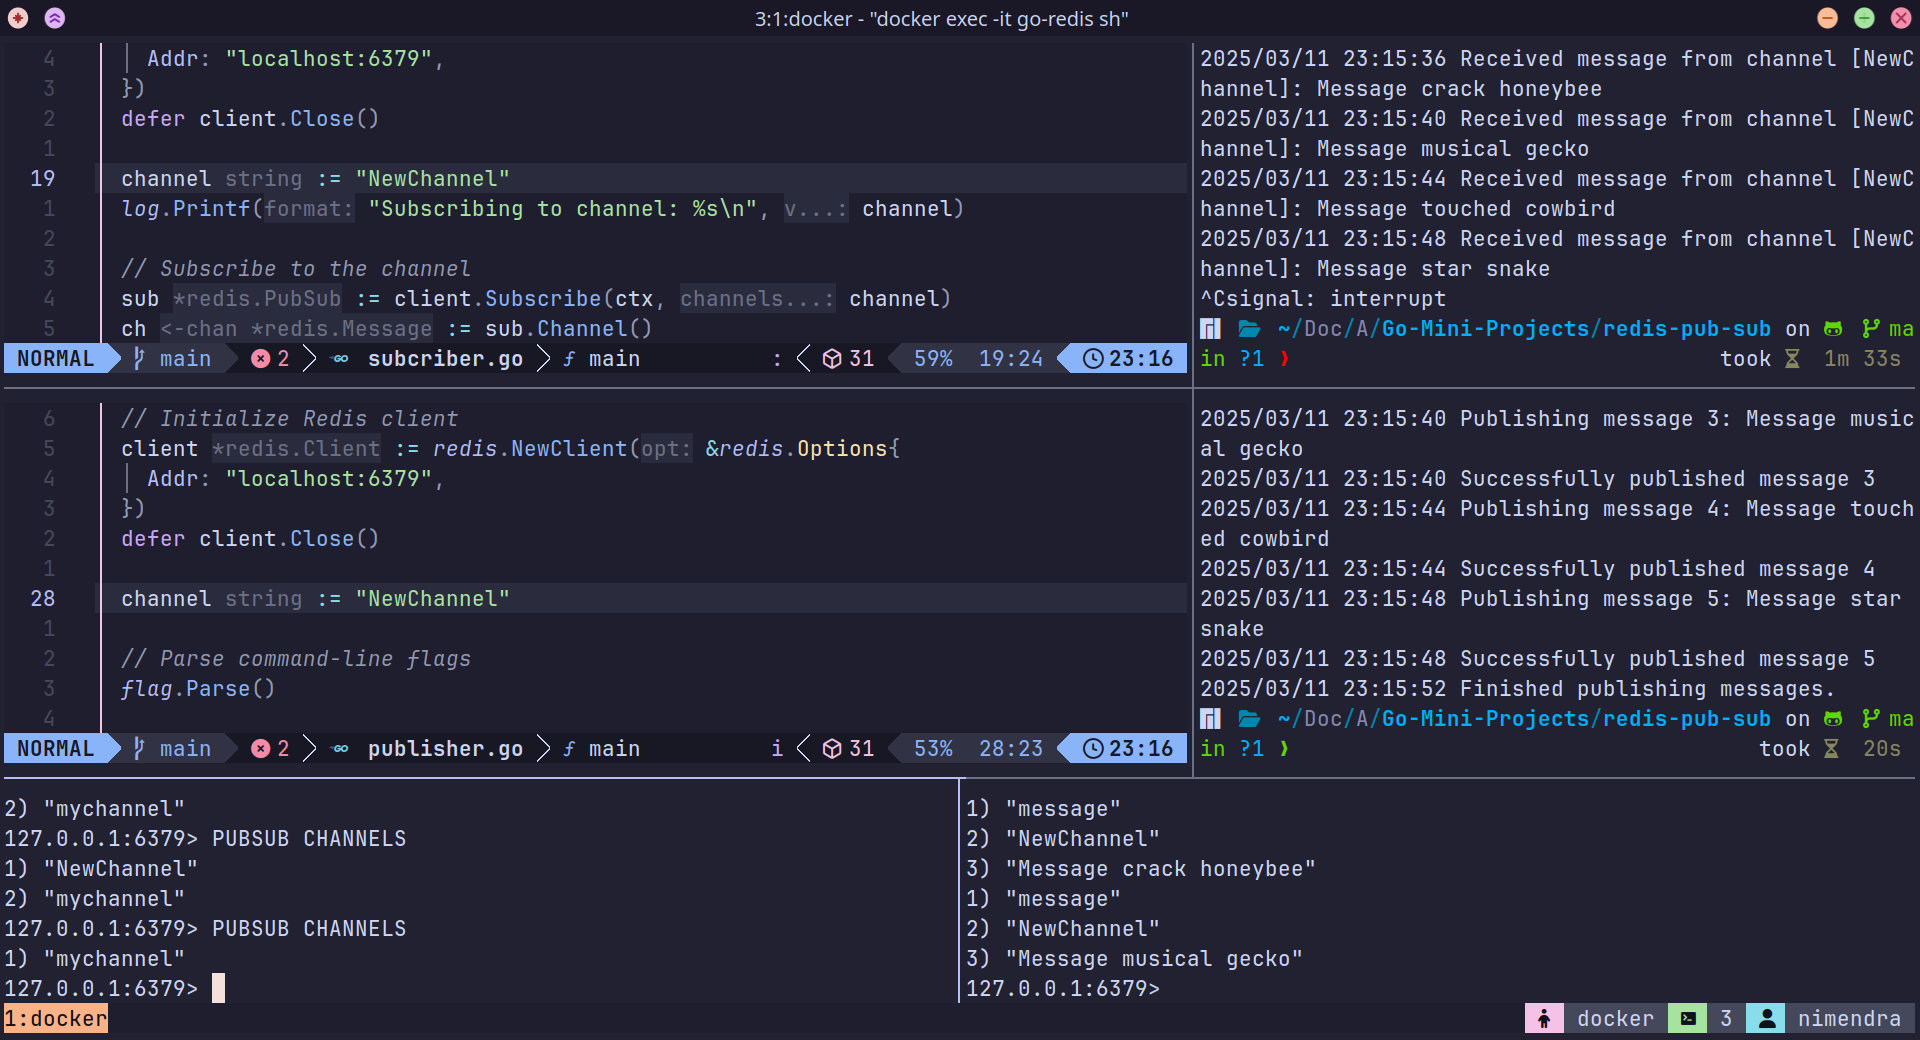The width and height of the screenshot is (1920, 1040).
Task: Click the 19:24 cursor position indicator
Action: 1010,358
